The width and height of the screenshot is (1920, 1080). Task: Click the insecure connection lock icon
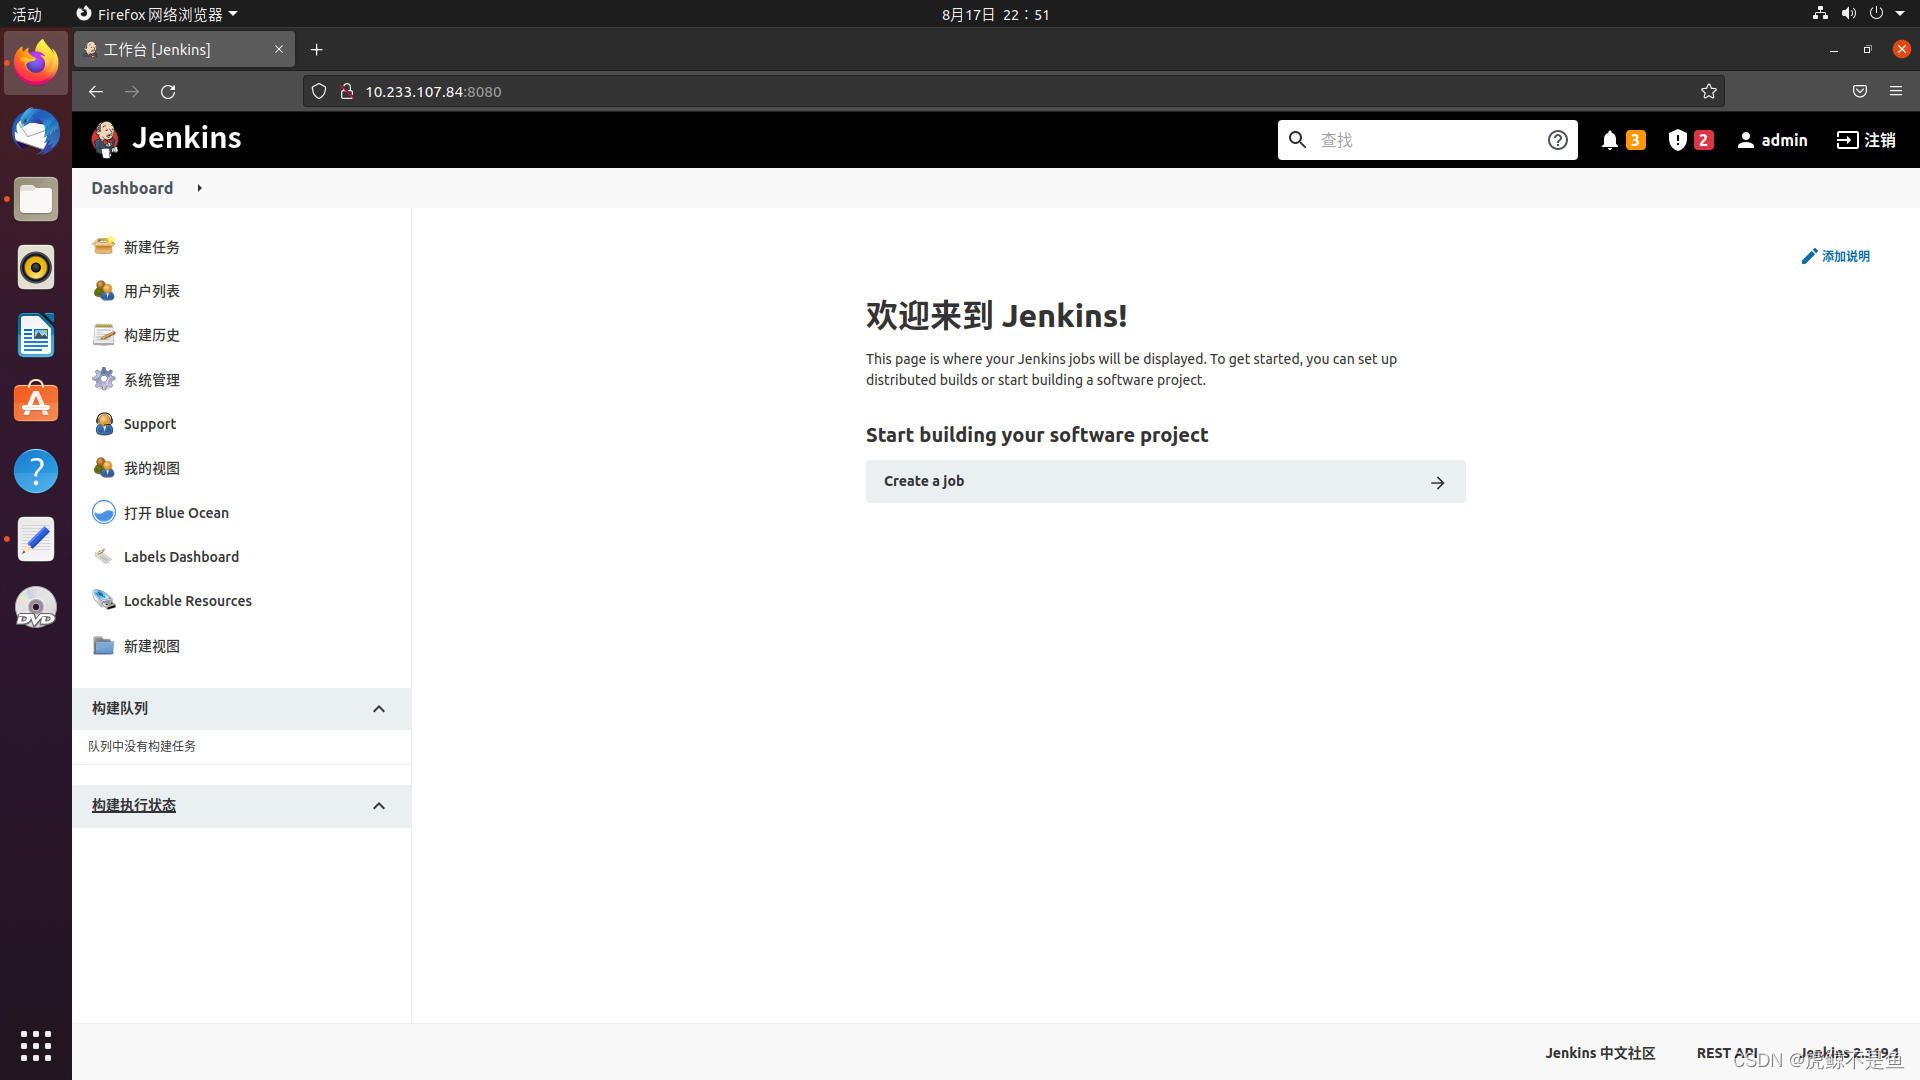(347, 91)
